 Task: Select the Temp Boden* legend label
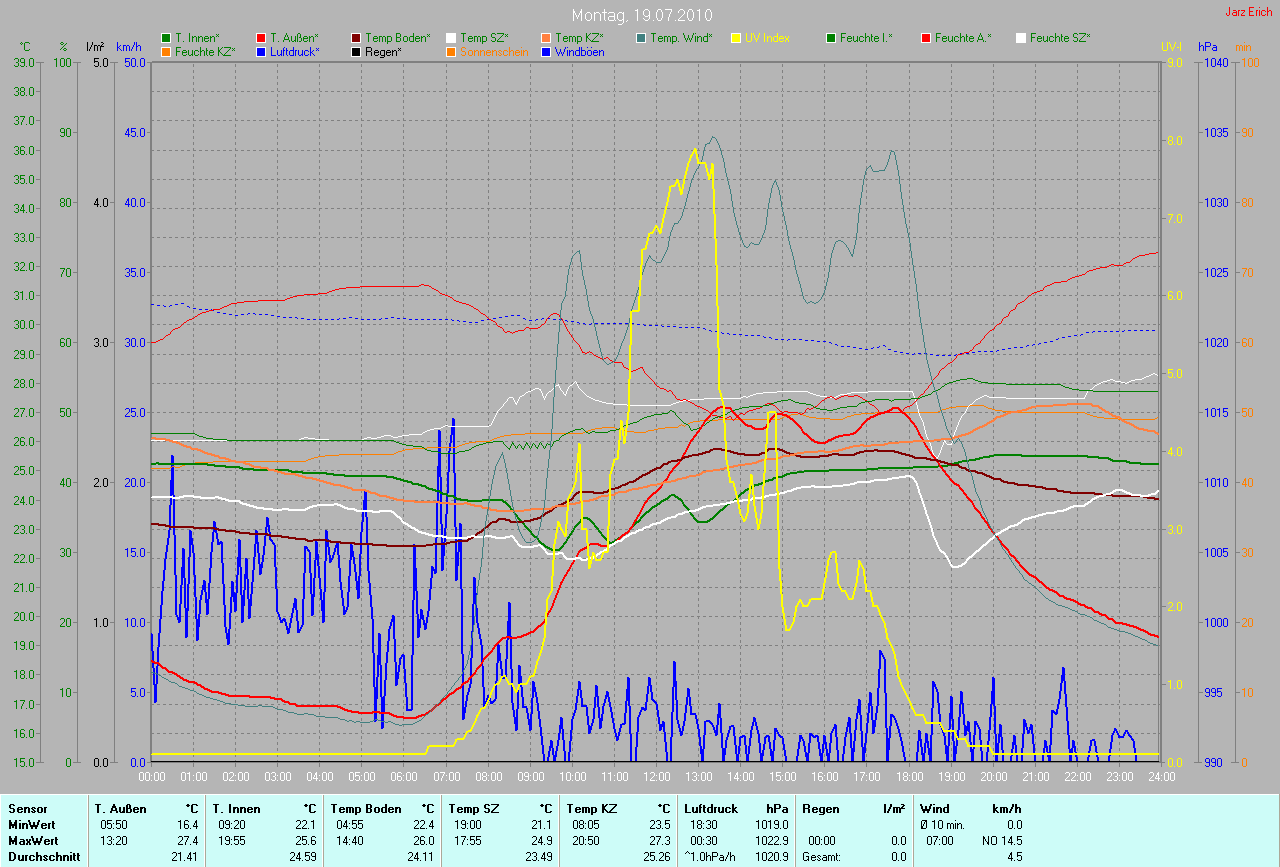(x=398, y=38)
